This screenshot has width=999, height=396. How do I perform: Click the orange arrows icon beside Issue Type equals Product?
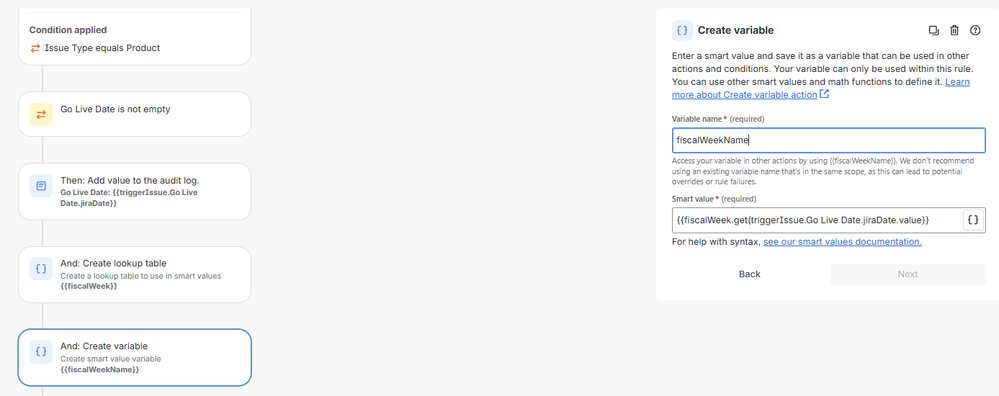(x=35, y=48)
